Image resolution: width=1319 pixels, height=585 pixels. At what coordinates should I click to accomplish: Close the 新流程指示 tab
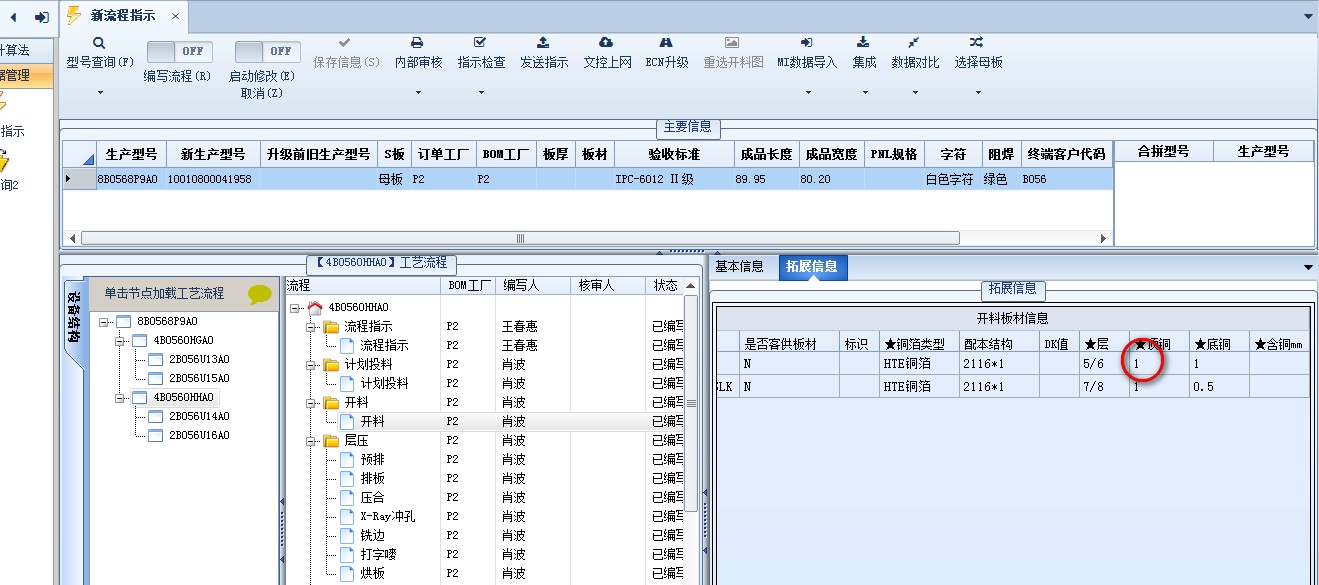[174, 17]
